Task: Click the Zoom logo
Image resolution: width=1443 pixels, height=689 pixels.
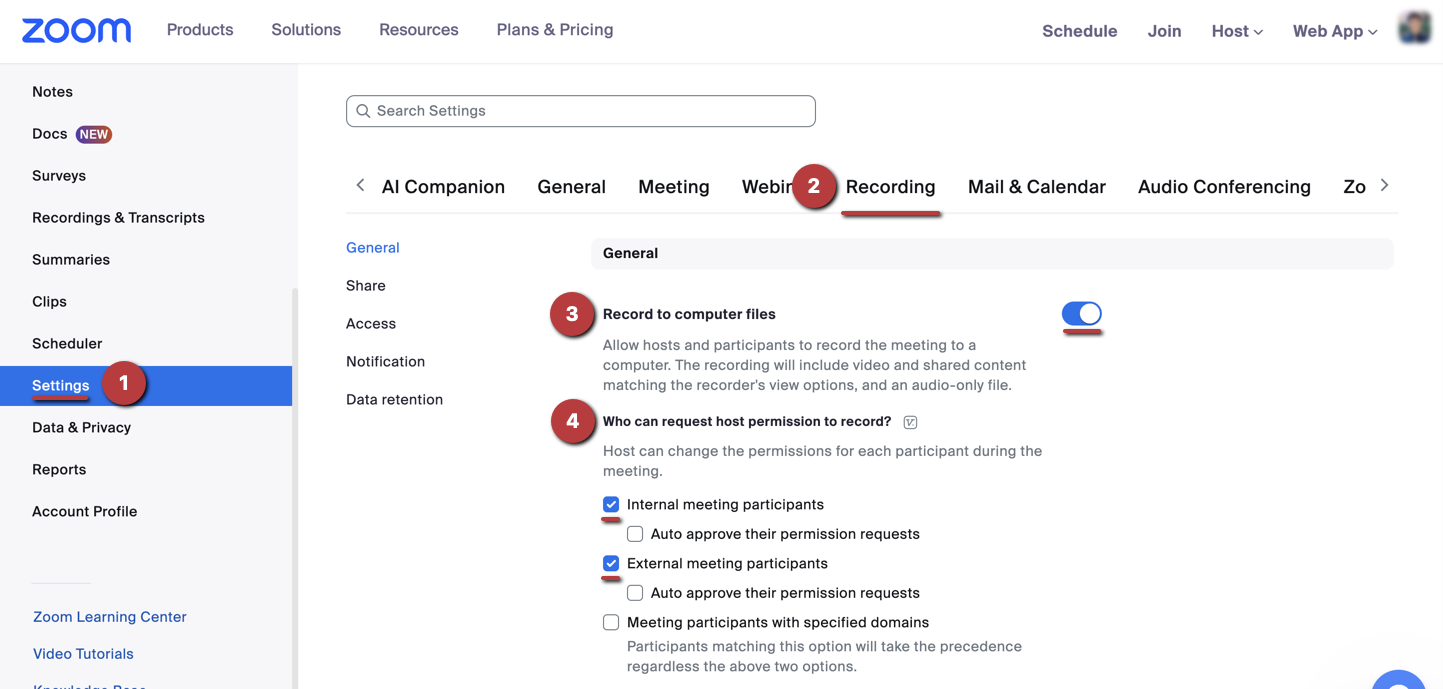Action: pyautogui.click(x=75, y=29)
